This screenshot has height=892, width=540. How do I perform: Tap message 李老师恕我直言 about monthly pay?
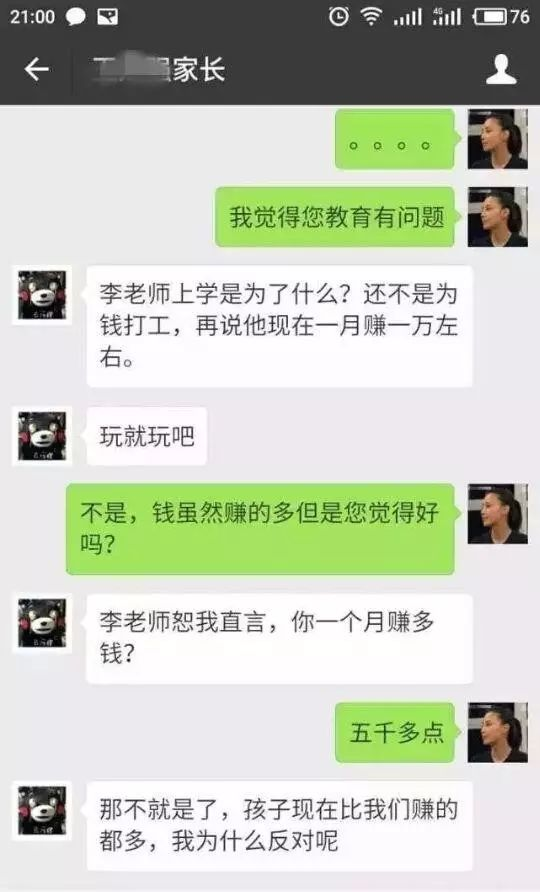point(279,638)
